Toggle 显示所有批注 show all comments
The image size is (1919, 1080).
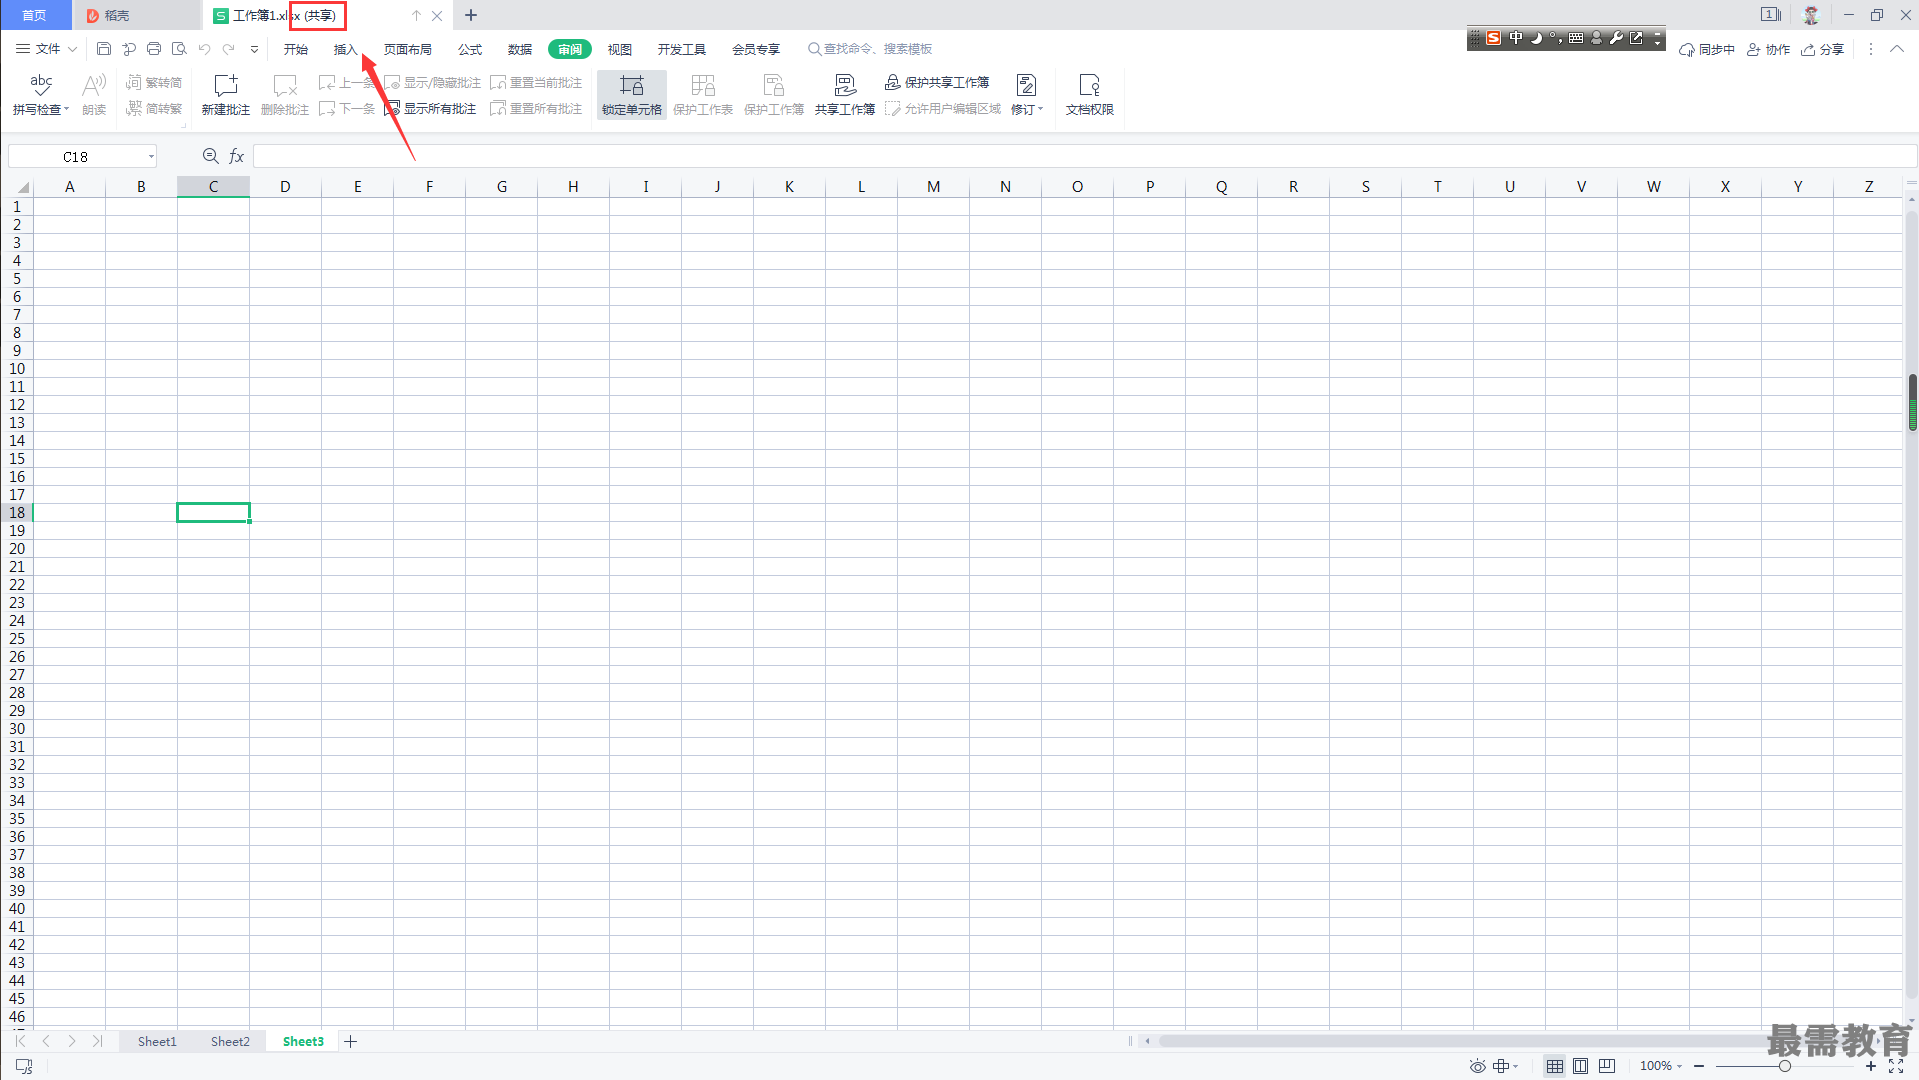431,108
